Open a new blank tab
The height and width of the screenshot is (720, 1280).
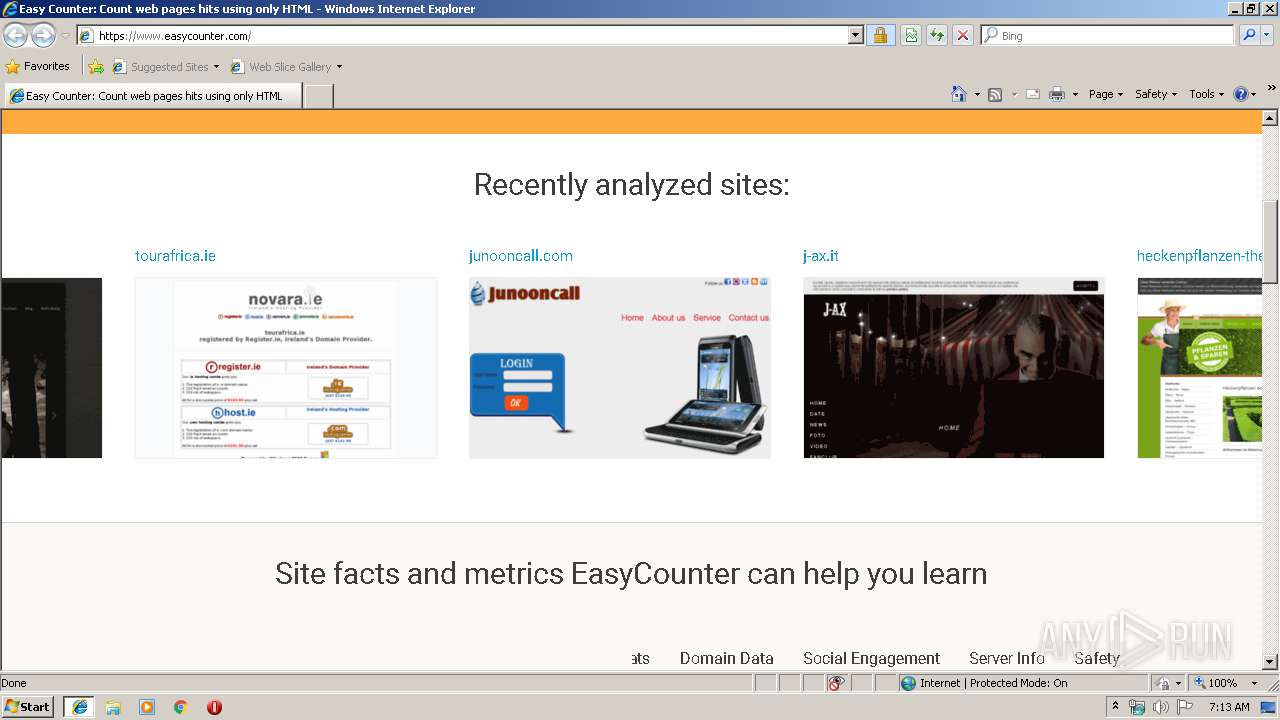tap(318, 96)
